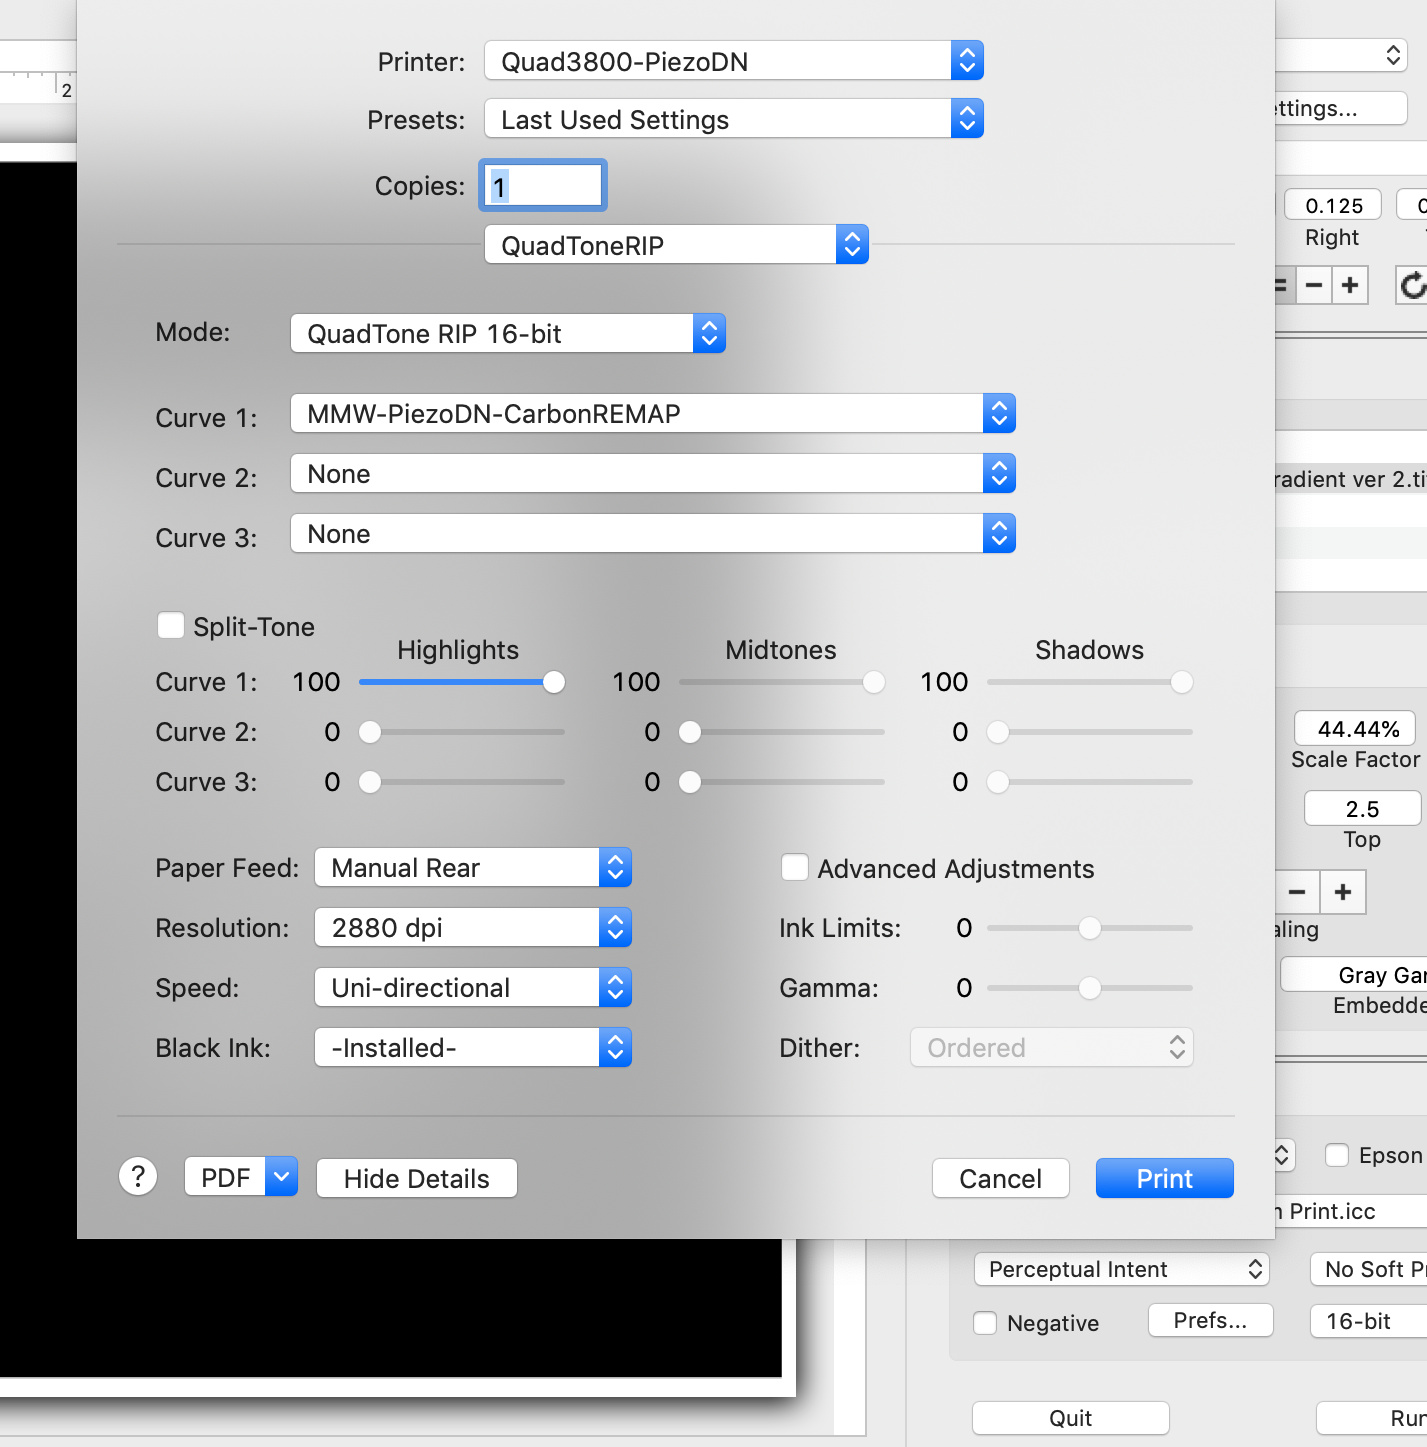Click the Copies input field

[543, 186]
